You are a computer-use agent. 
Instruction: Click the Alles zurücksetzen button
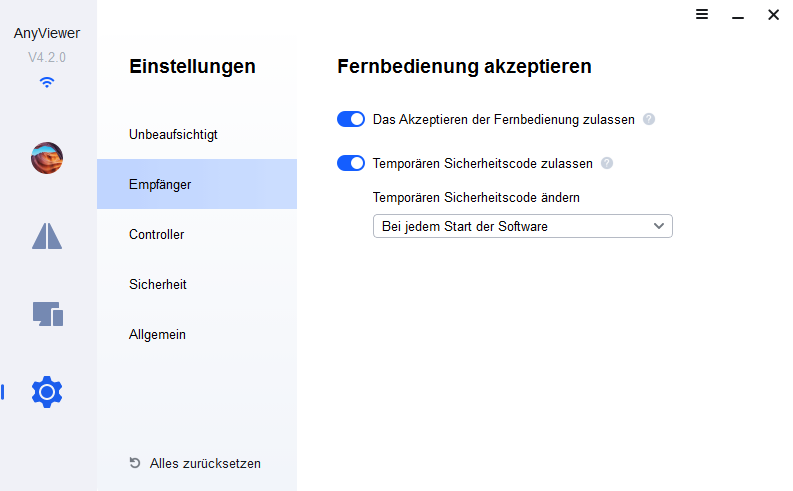(x=195, y=463)
